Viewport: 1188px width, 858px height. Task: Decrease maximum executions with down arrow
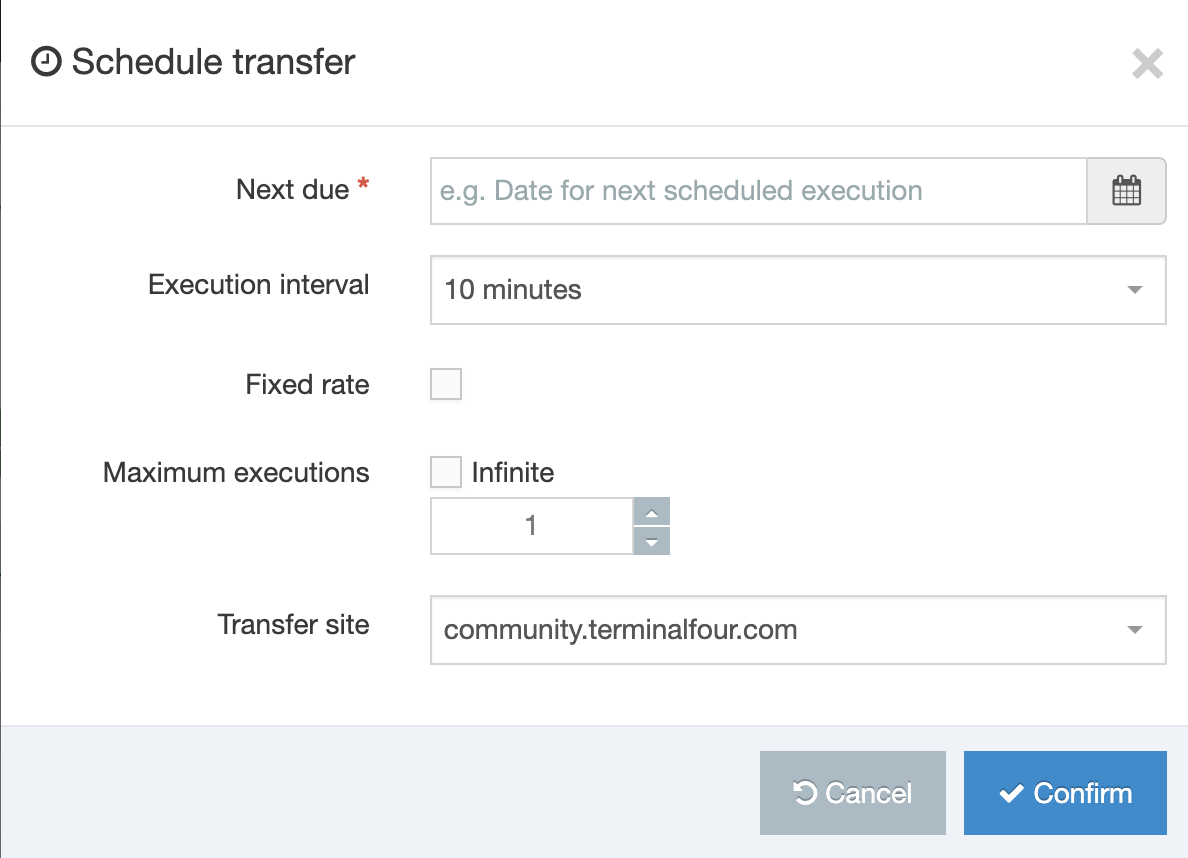[651, 541]
